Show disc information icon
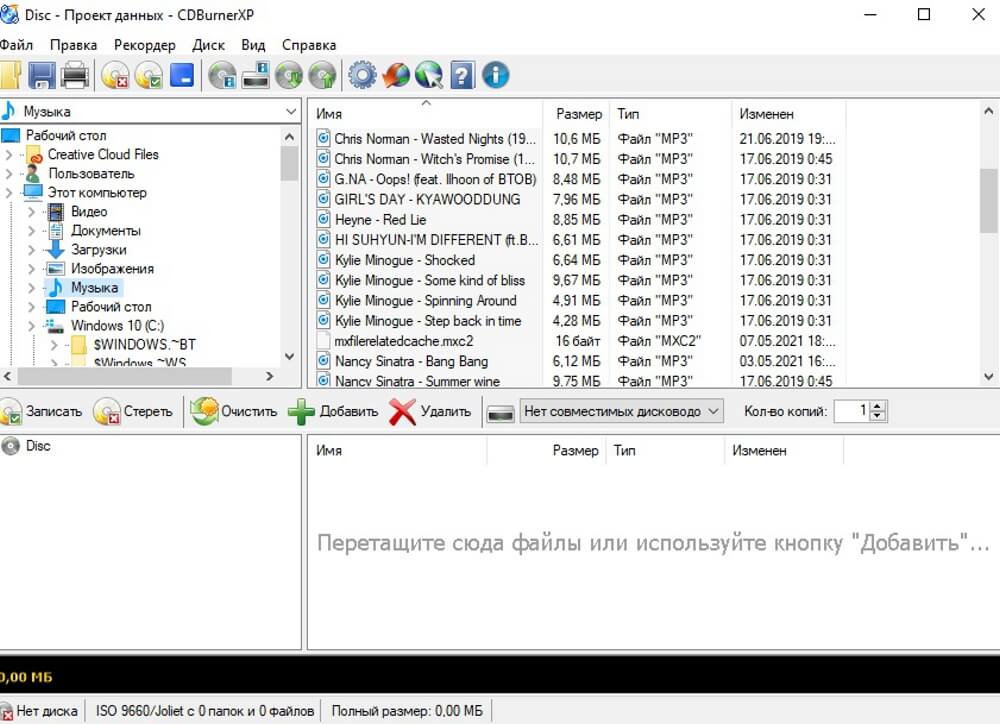Screen dimensions: 1000x724 (x=222, y=75)
